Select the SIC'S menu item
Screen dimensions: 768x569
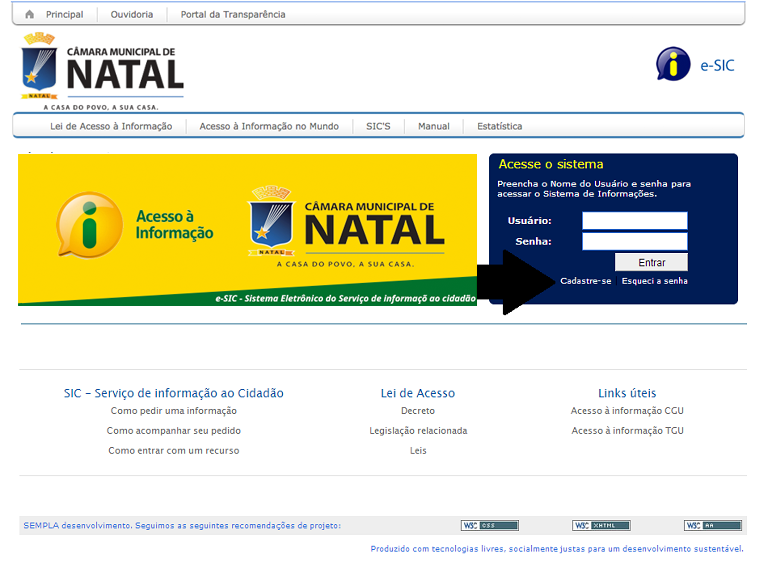pos(378,126)
